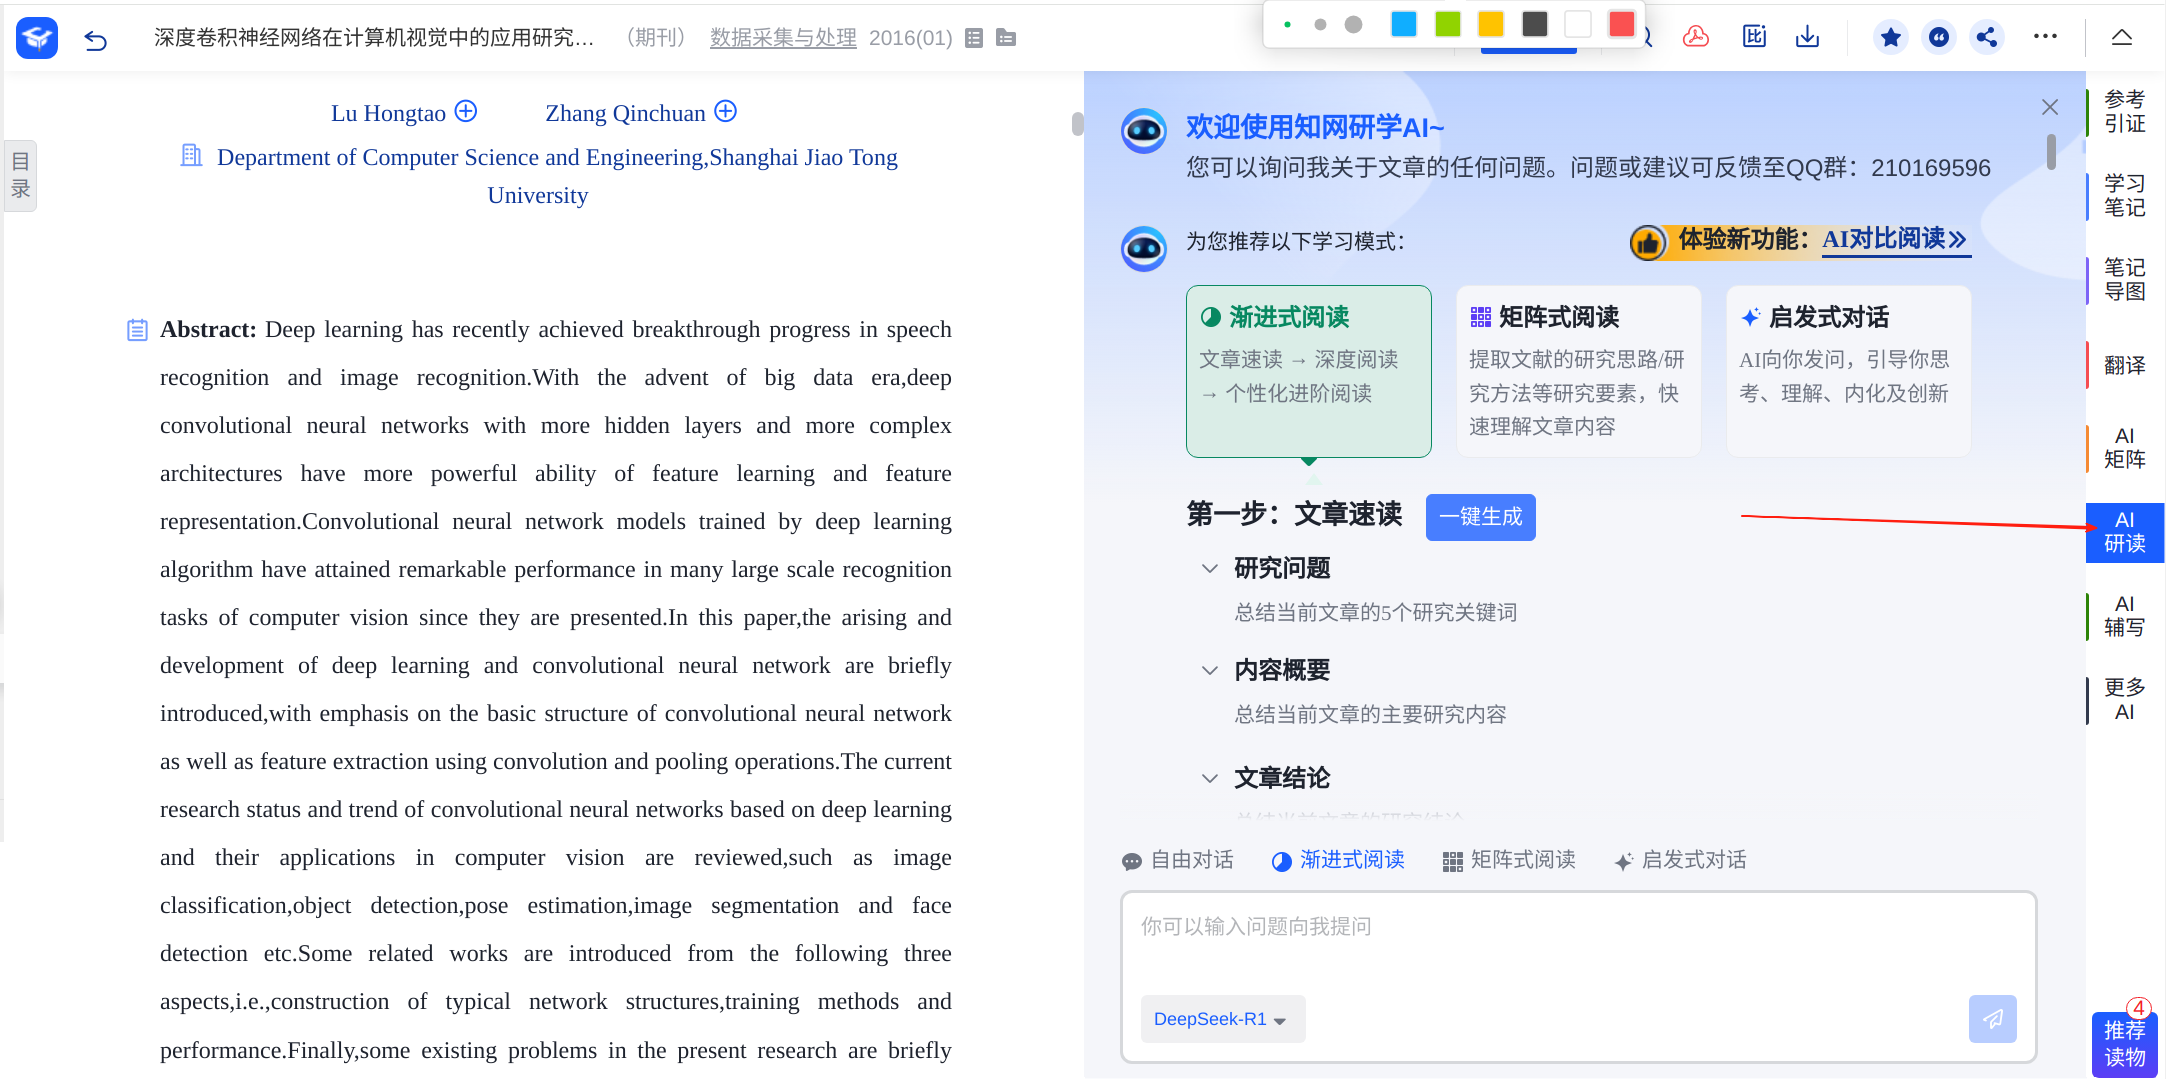Switch to 矩阵式阅读 mode above input box
Viewport: 2166px width, 1079px height.
[x=1509, y=860]
